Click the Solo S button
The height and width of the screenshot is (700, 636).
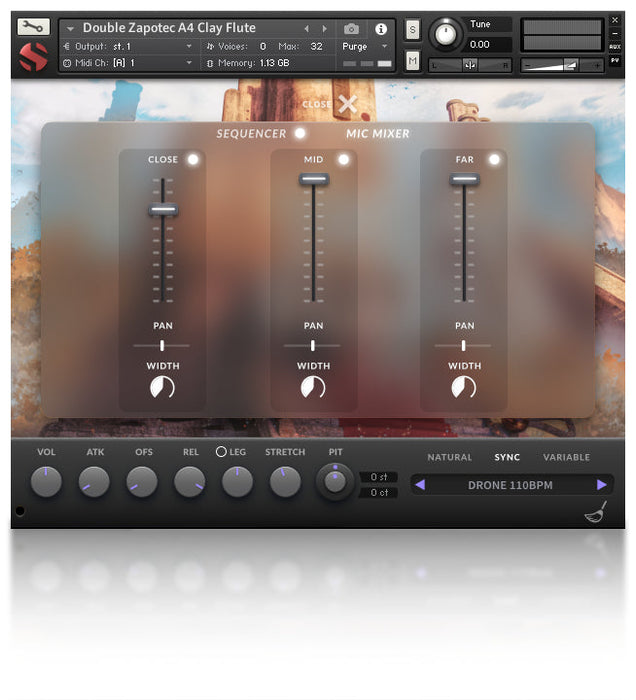click(412, 31)
